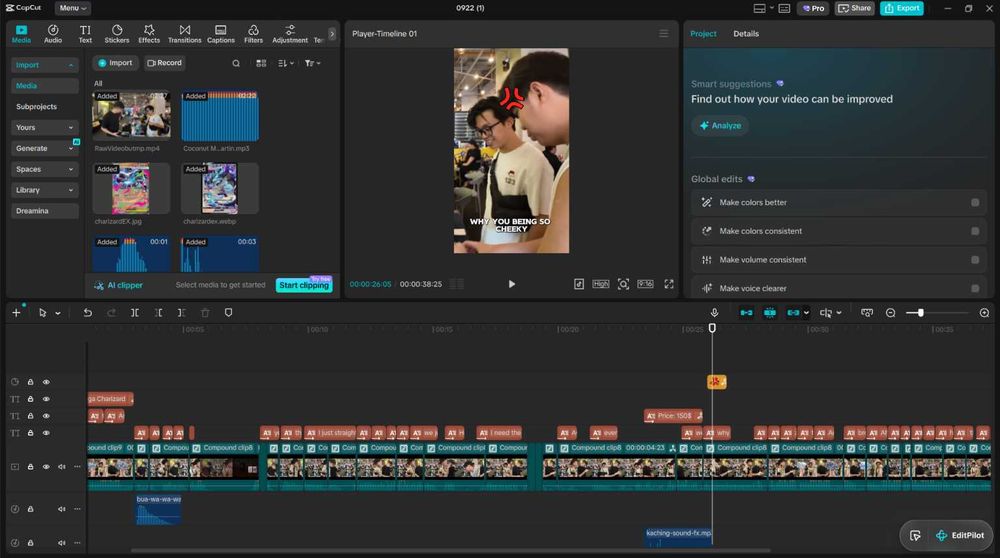The image size is (1000, 558).
Task: Adjust the timeline zoom slider
Action: pyautogui.click(x=920, y=312)
